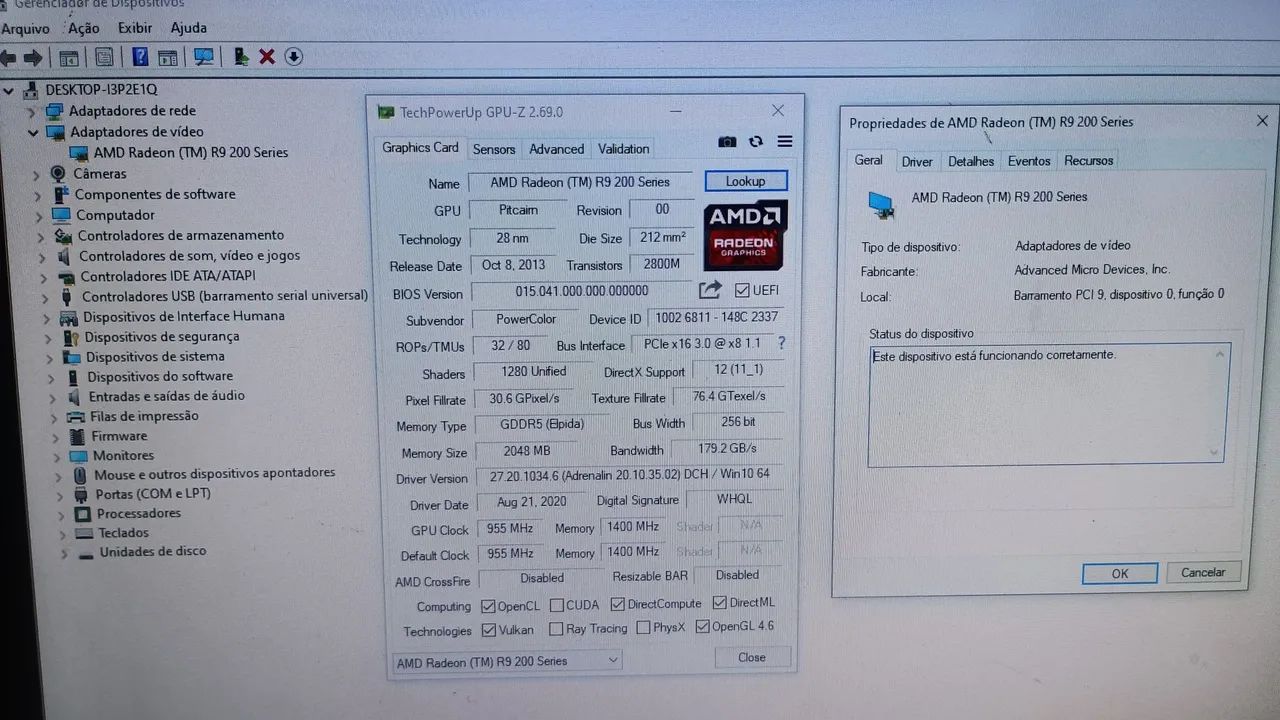Click the Lookup button in GPU-Z
The width and height of the screenshot is (1280, 720).
point(746,181)
